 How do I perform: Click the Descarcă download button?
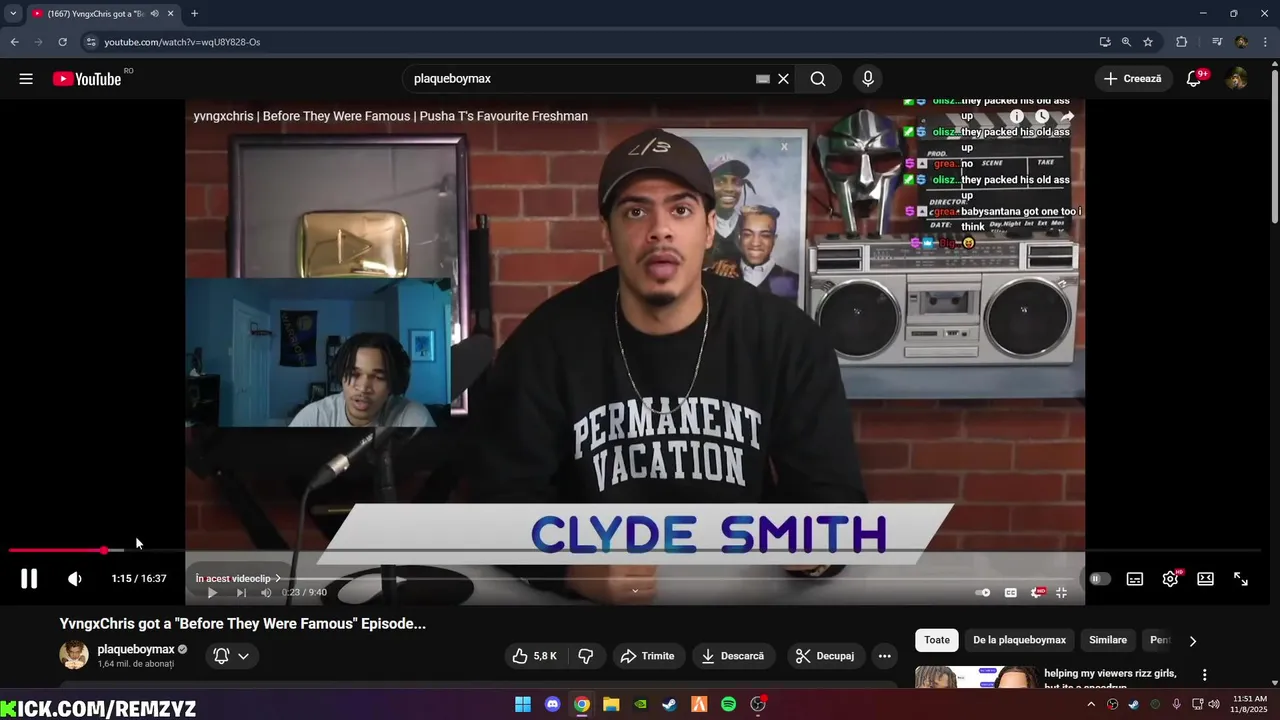pyautogui.click(x=732, y=656)
